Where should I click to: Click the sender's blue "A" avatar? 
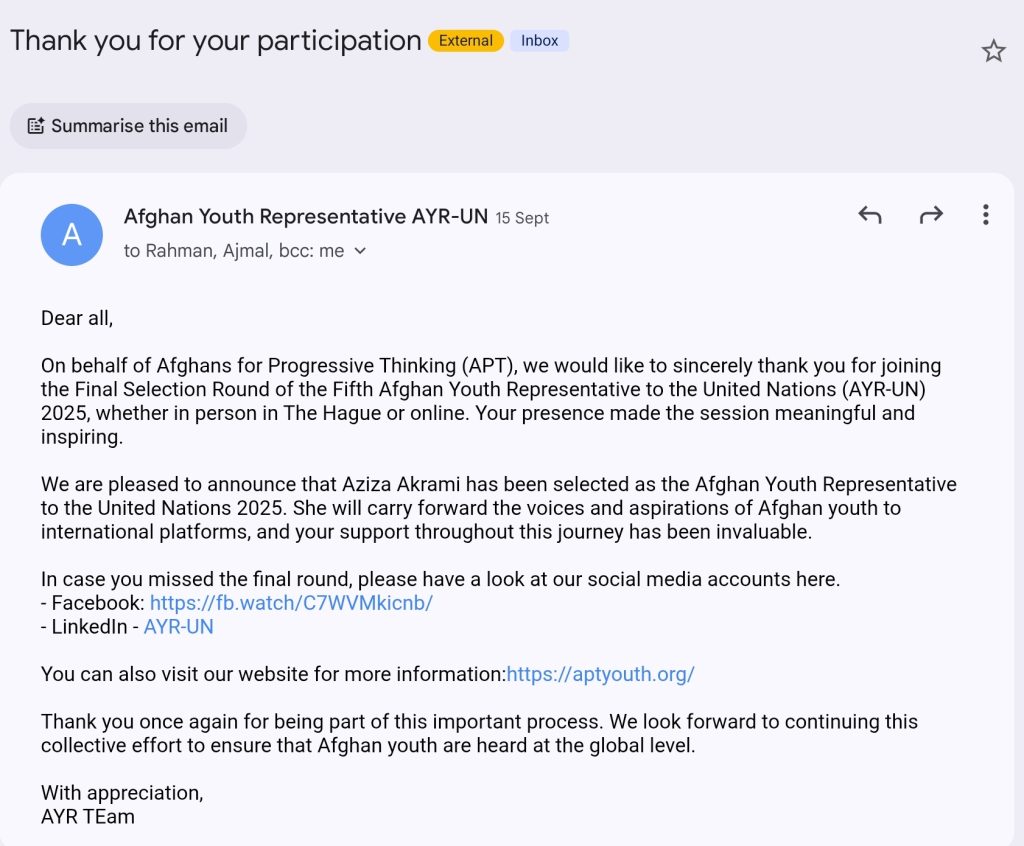pos(72,235)
